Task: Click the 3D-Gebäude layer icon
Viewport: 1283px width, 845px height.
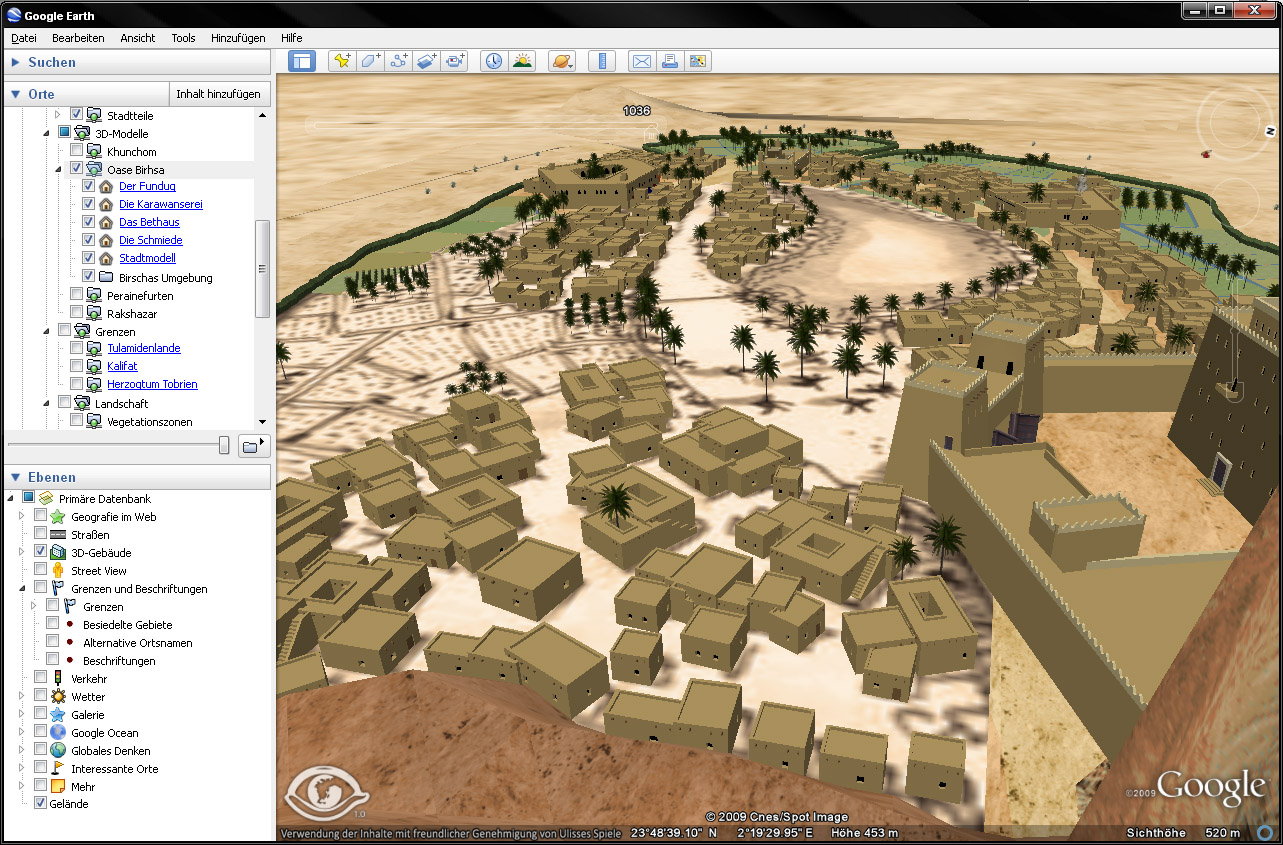Action: [x=57, y=552]
